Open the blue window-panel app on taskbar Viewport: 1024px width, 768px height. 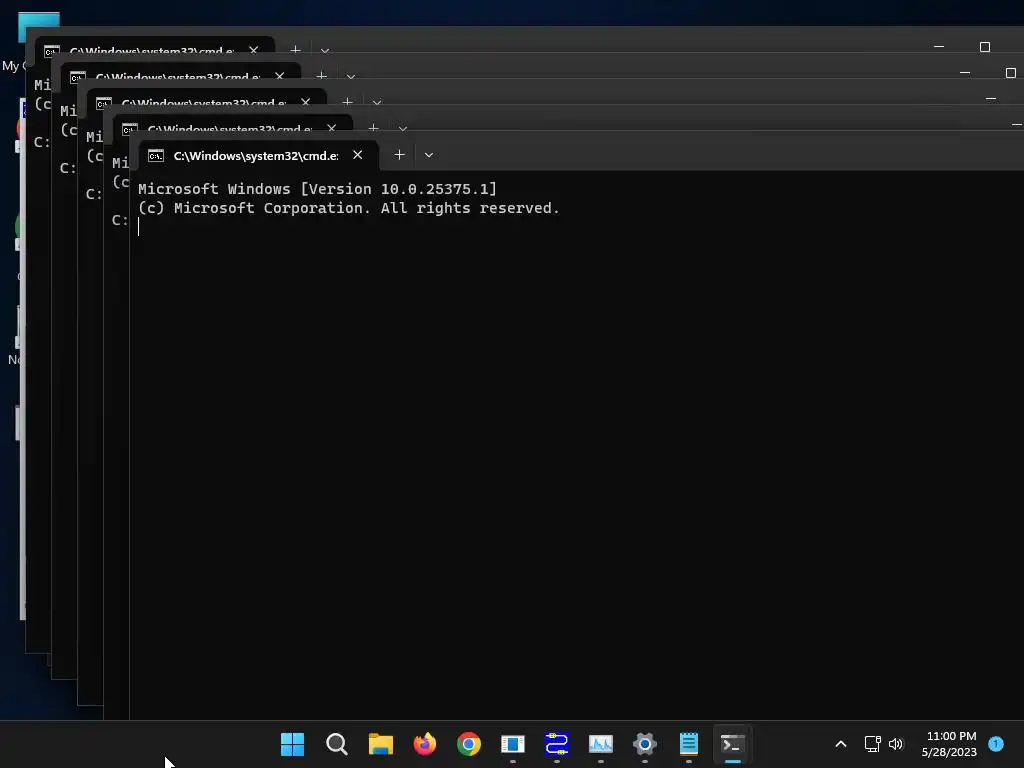pyautogui.click(x=513, y=744)
